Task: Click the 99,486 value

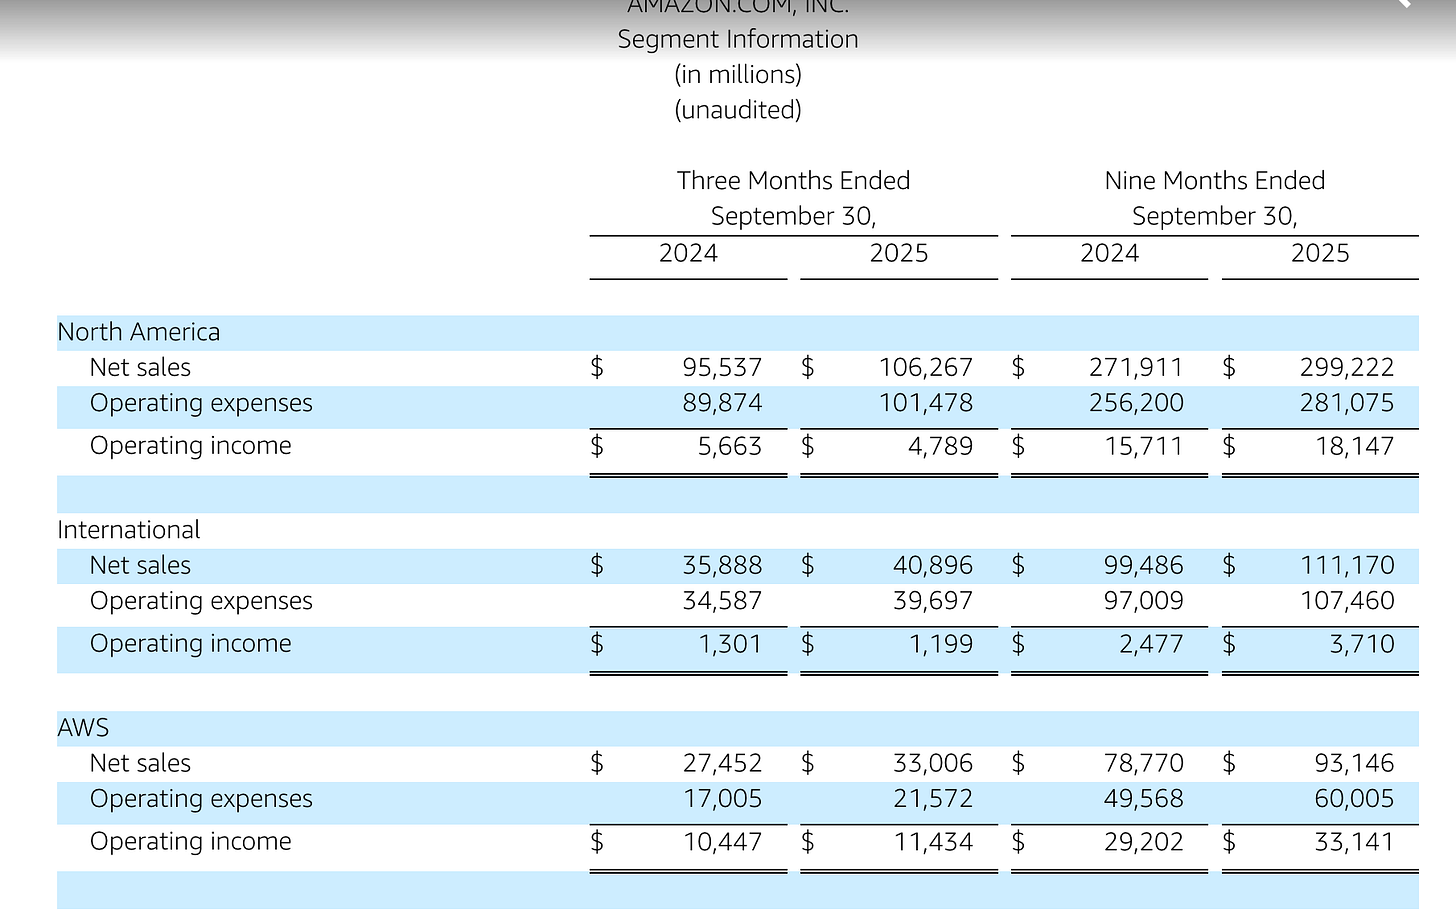Action: coord(1144,566)
